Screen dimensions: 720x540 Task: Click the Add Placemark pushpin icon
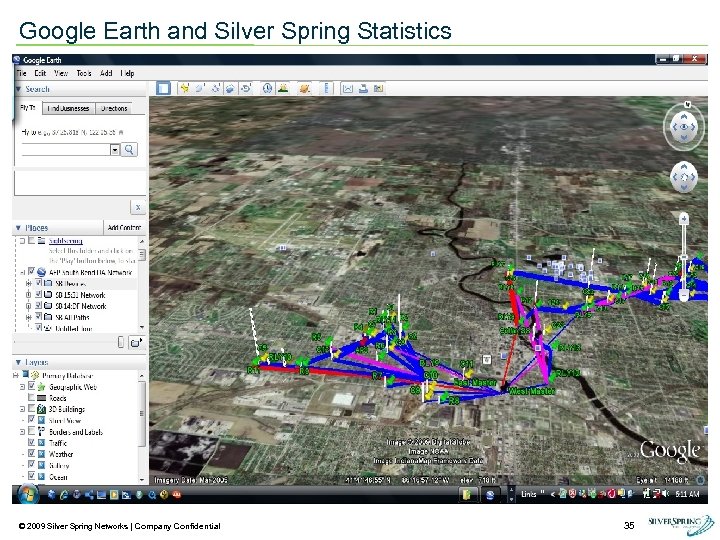point(185,88)
